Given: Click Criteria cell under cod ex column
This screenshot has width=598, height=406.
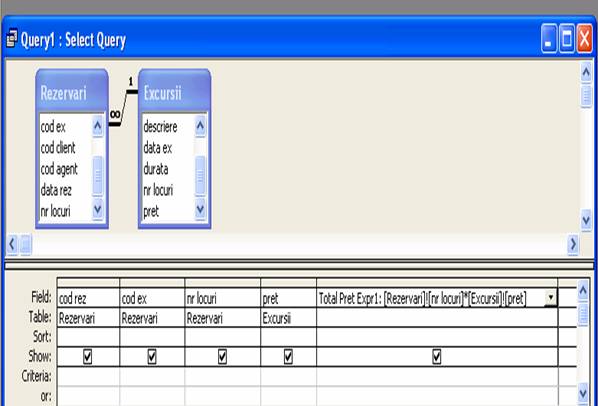Looking at the screenshot, I should coord(152,377).
